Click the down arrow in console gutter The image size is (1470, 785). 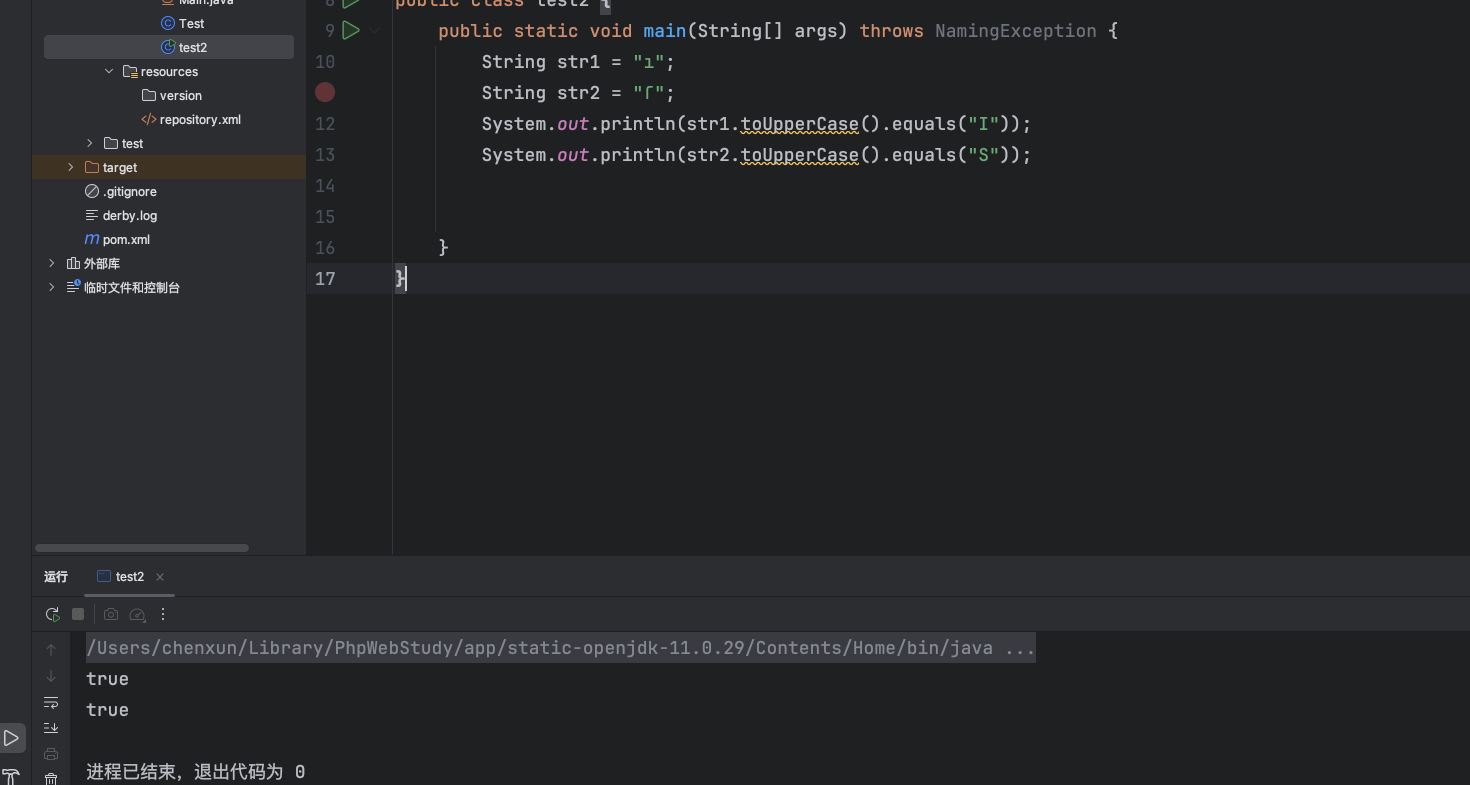tap(51, 676)
